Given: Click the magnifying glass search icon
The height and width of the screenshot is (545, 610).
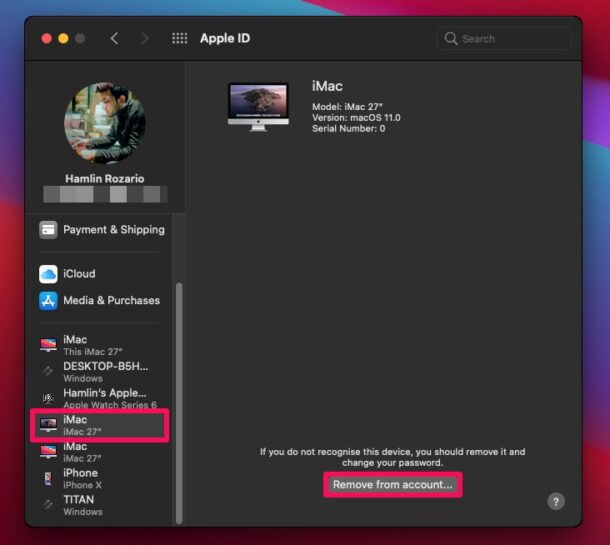Looking at the screenshot, I should 450,39.
